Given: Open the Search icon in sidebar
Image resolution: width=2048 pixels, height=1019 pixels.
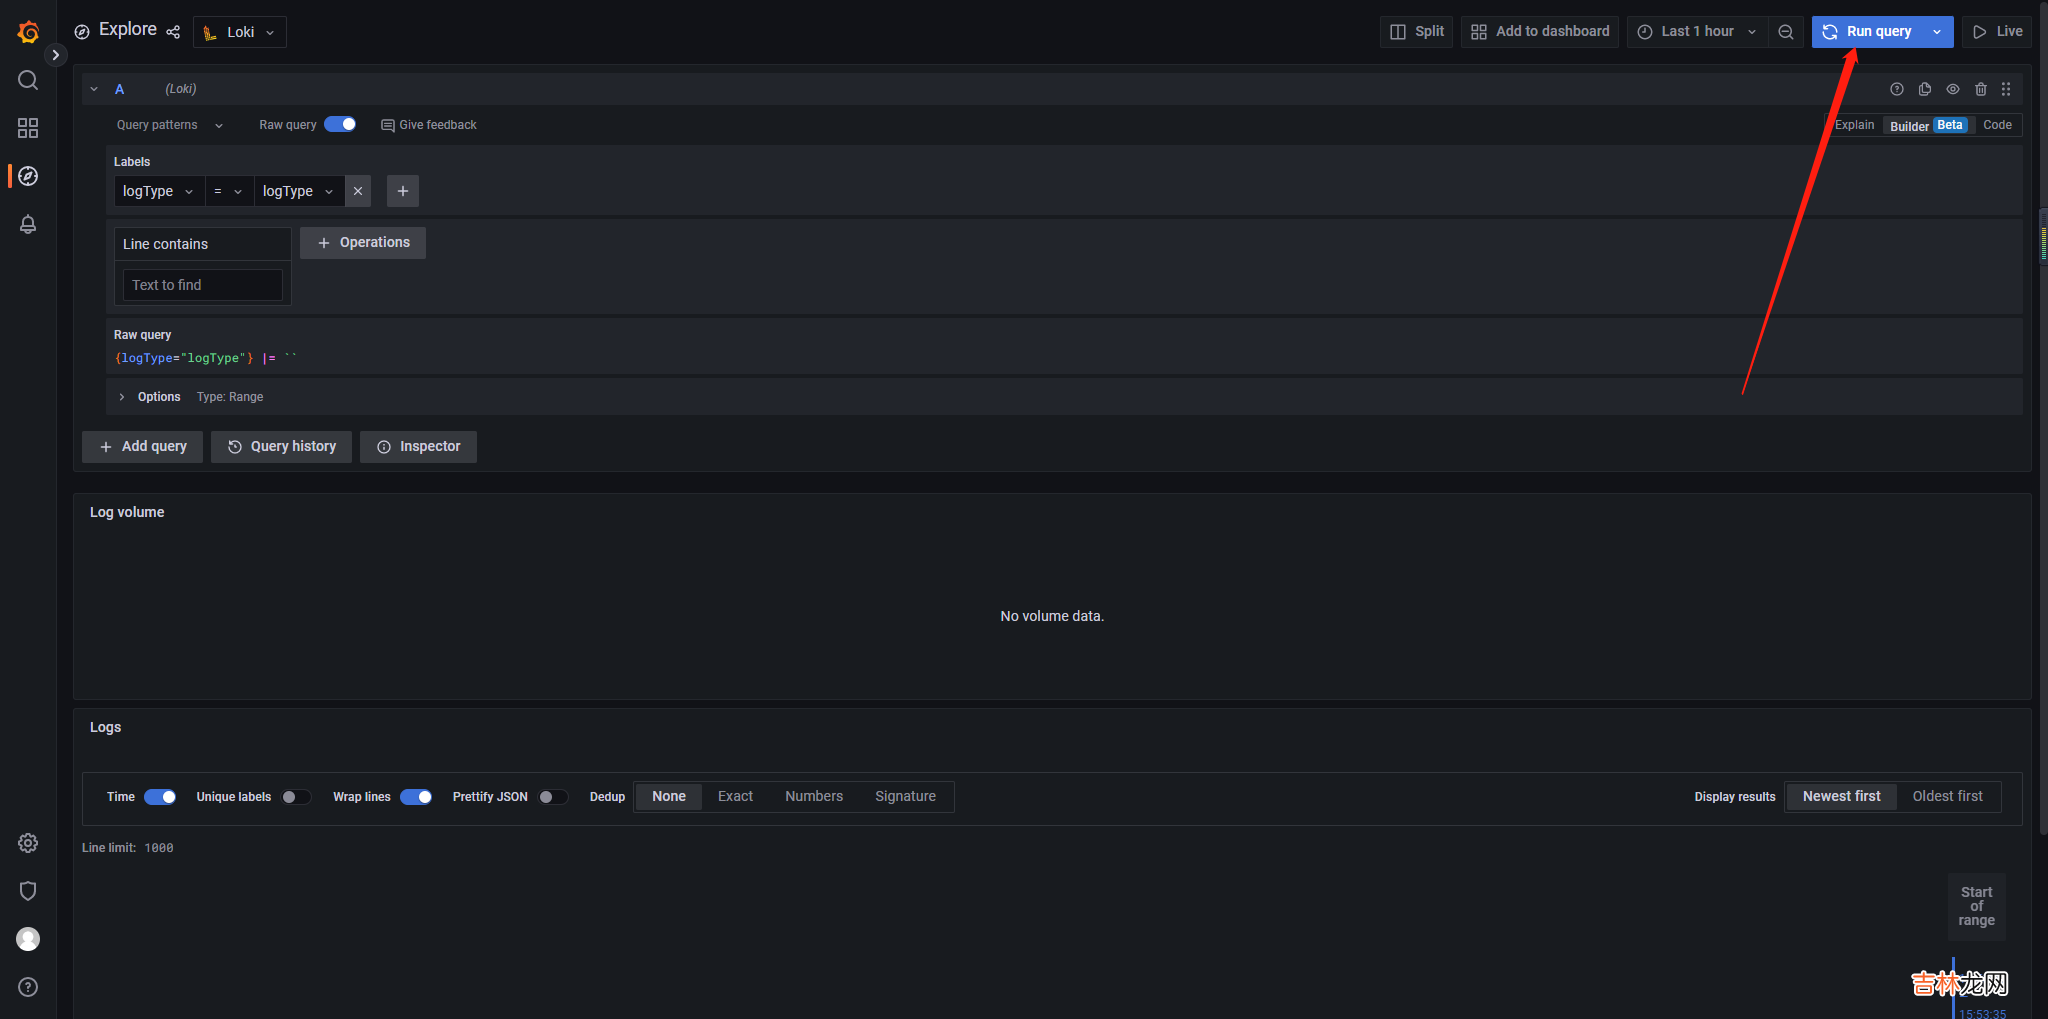Looking at the screenshot, I should click(28, 80).
